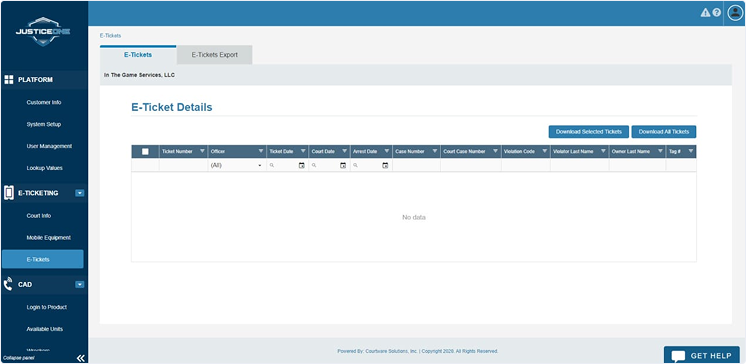
Task: Open User Management in the sidebar
Action: coord(49,146)
